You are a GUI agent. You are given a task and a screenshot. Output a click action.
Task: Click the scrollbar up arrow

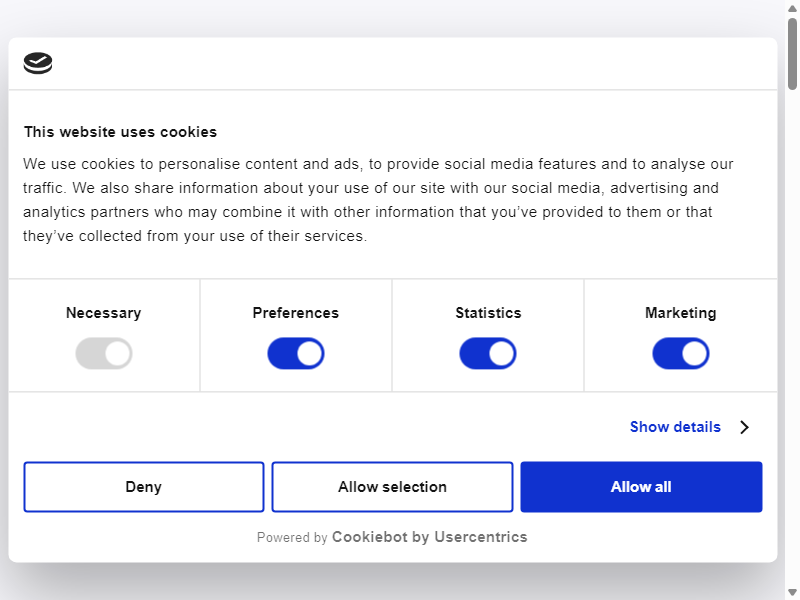[792, 8]
